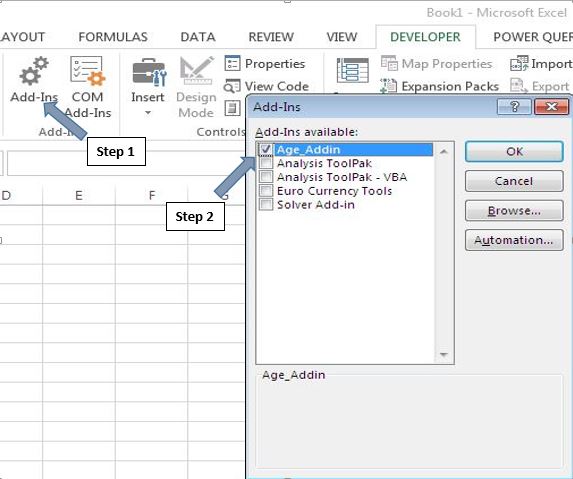The height and width of the screenshot is (479, 573).
Task: Uncheck the Age_Addin checkbox
Action: pyautogui.click(x=266, y=149)
